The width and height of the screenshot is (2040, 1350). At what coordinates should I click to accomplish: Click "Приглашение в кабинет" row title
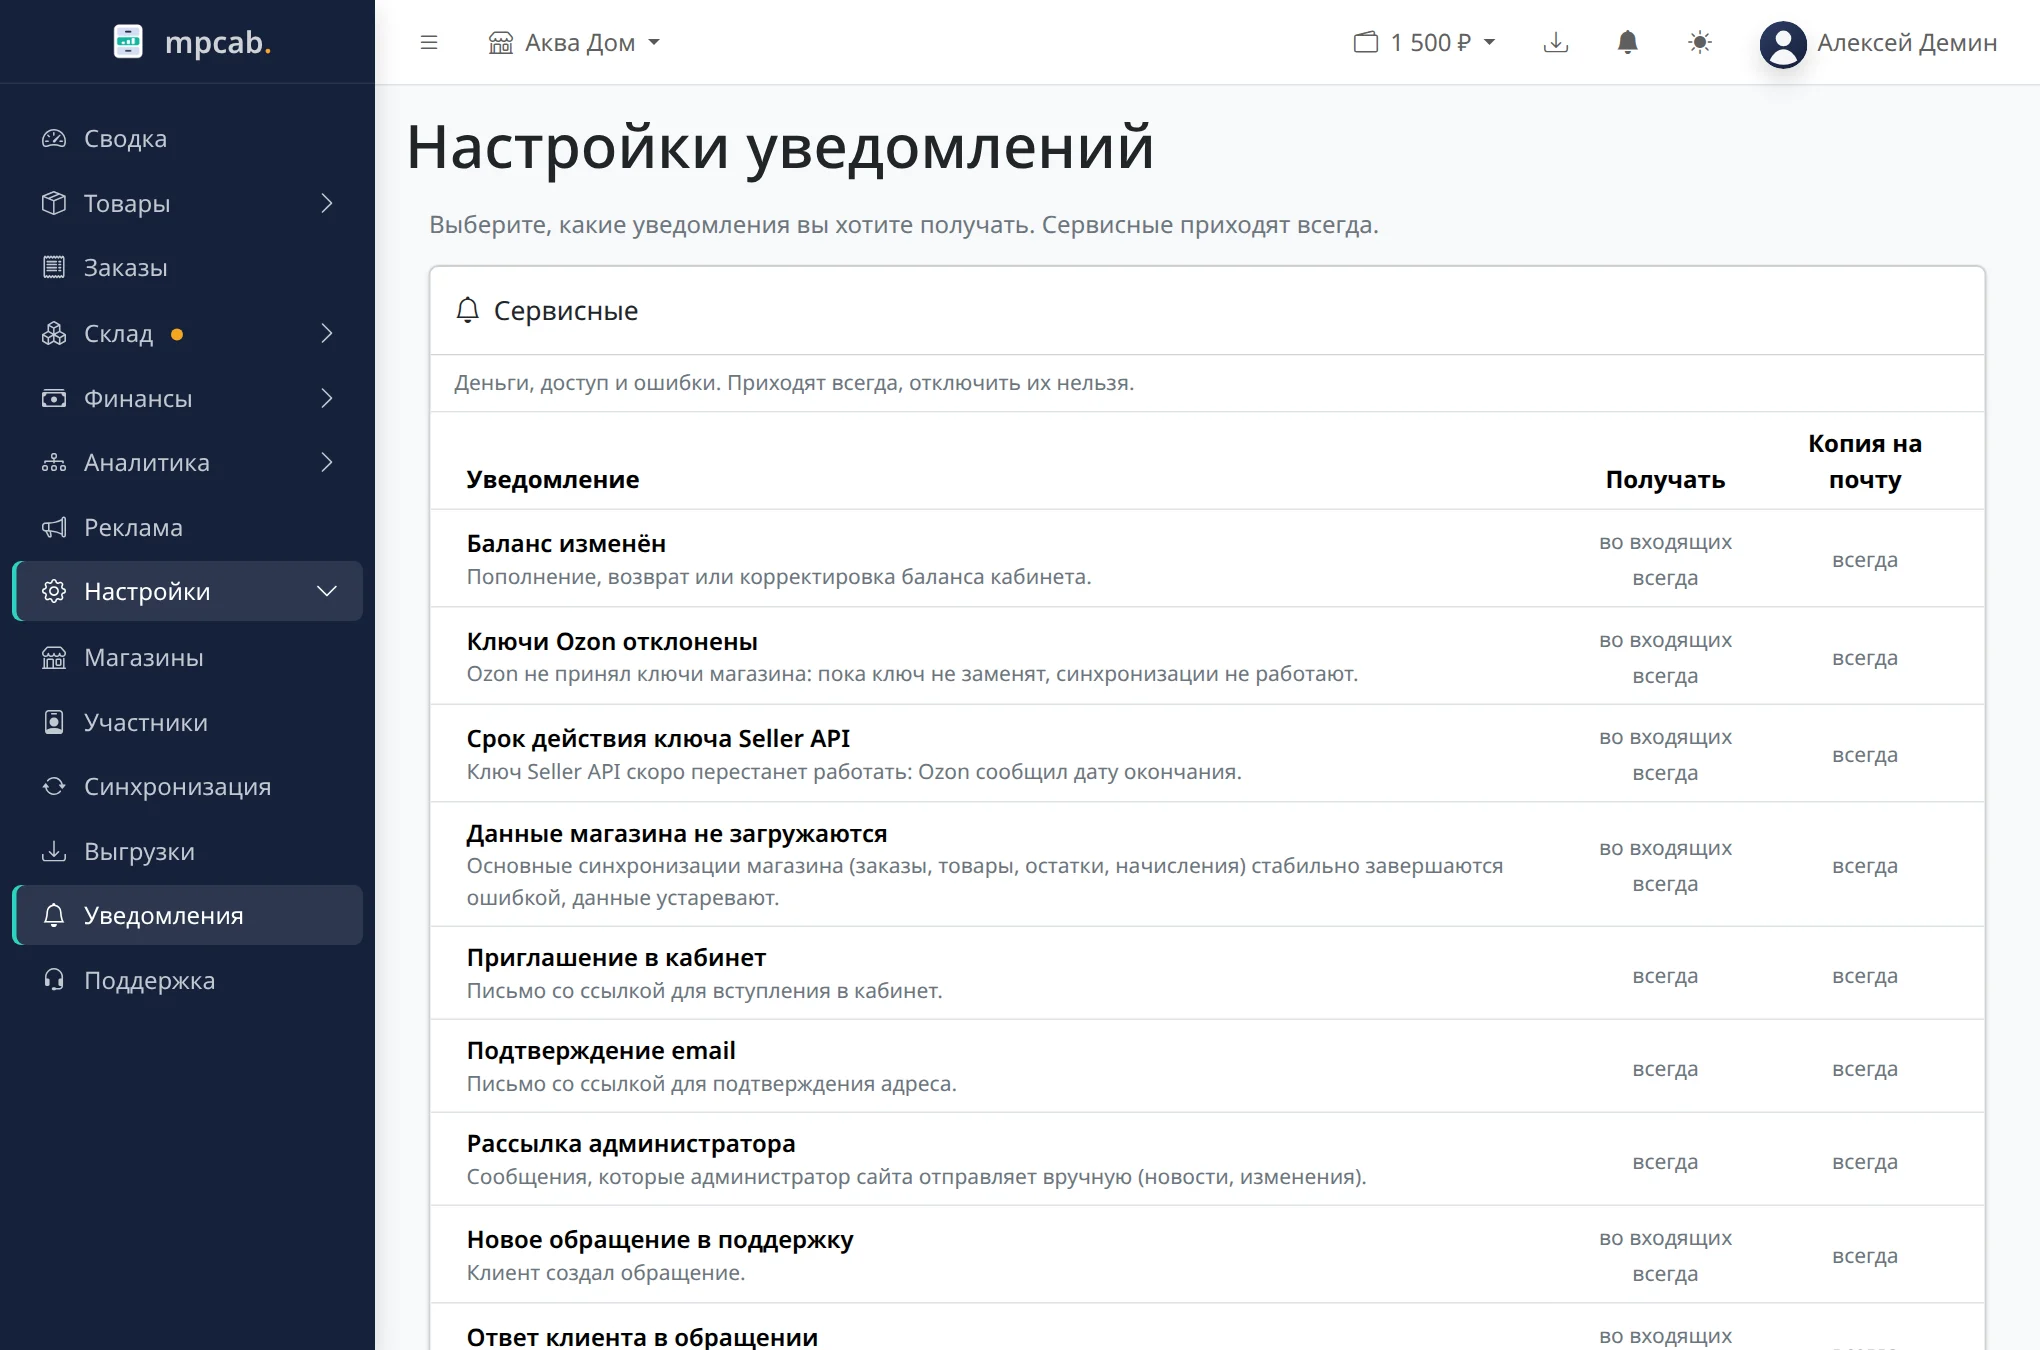[x=616, y=957]
